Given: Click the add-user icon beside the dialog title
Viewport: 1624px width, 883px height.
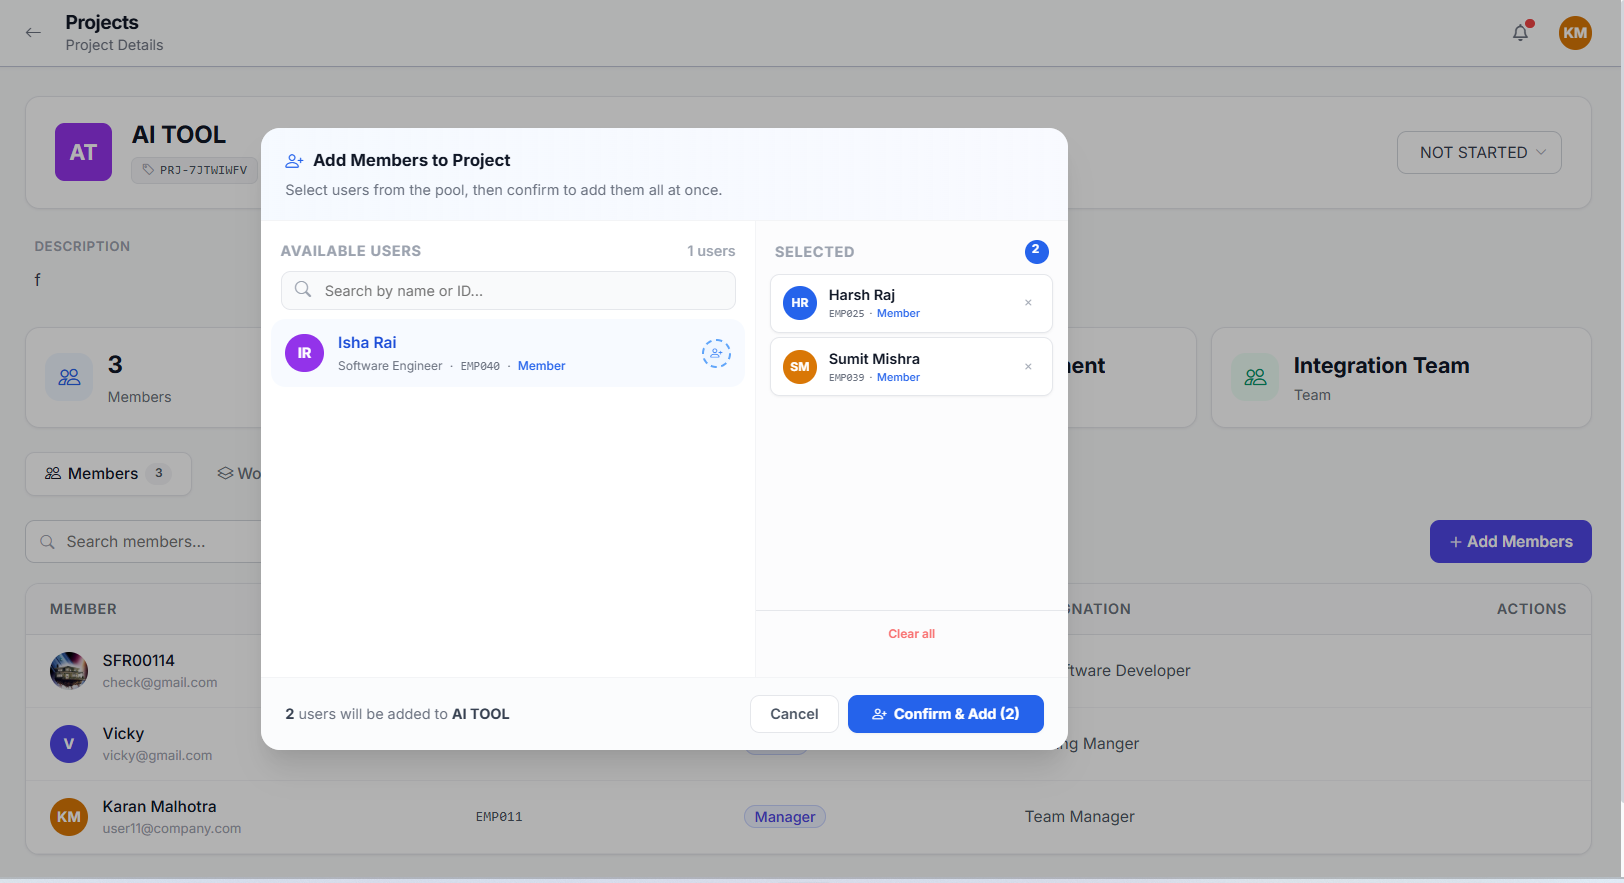Looking at the screenshot, I should click(x=294, y=161).
